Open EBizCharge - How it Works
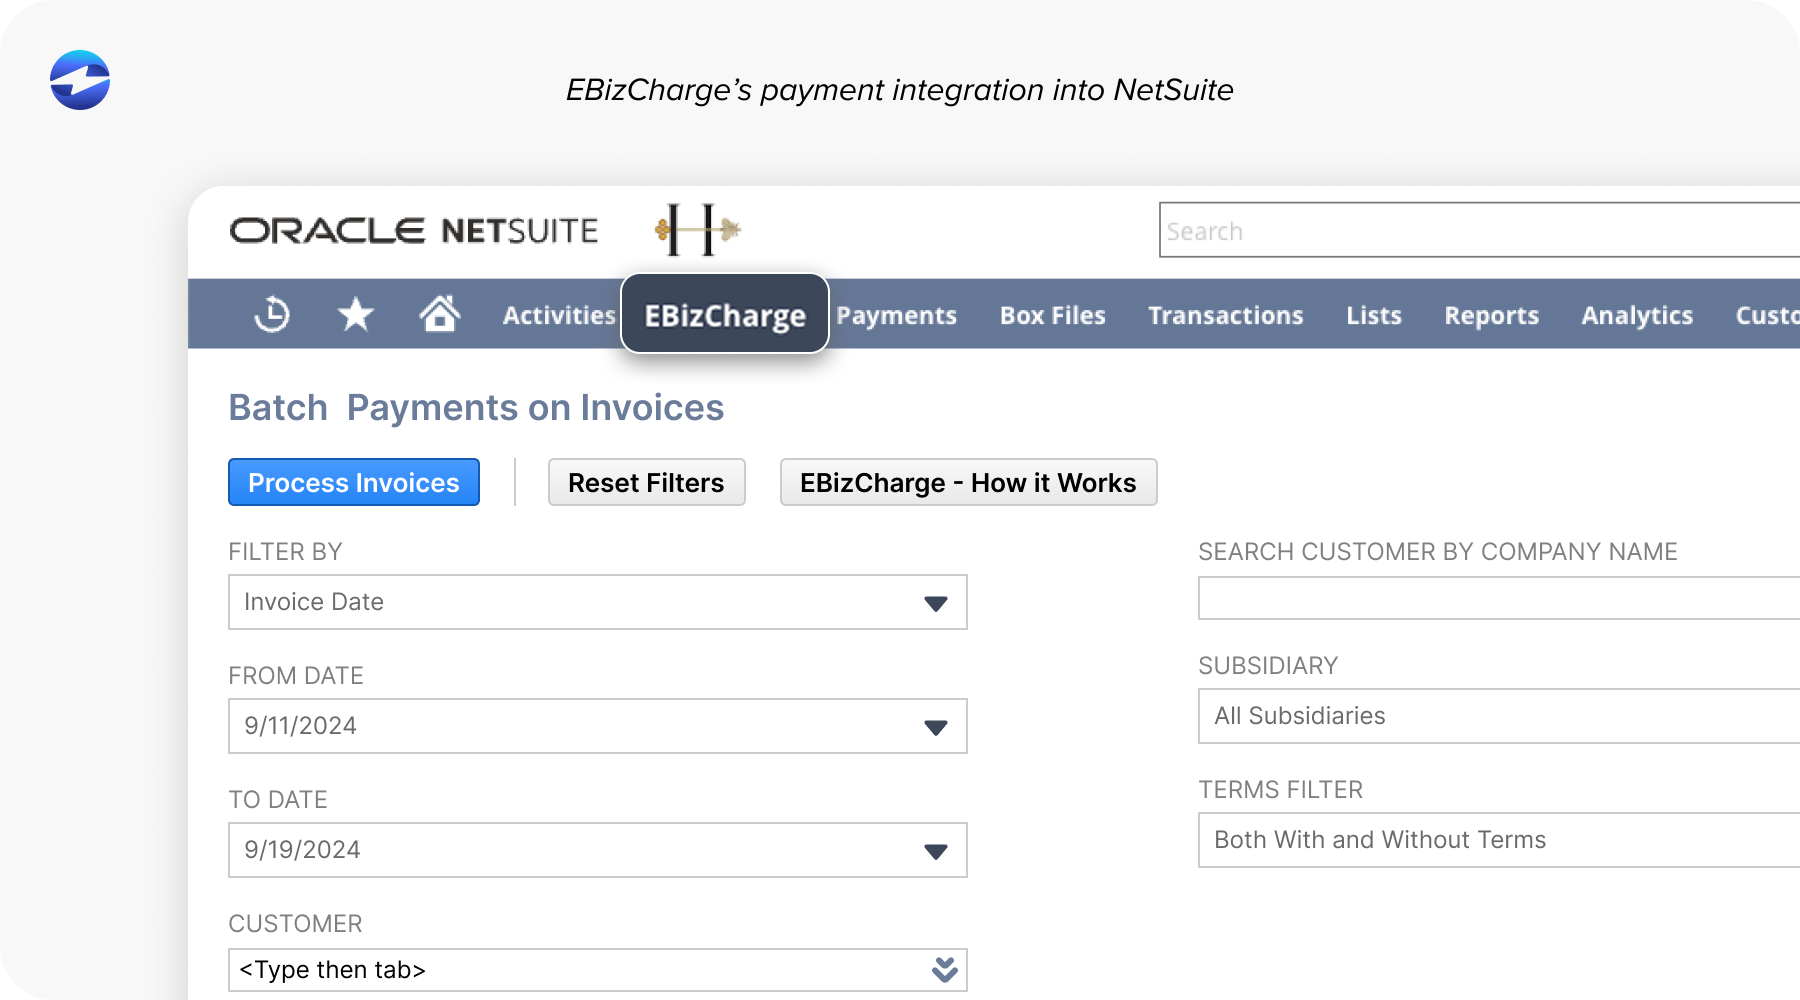This screenshot has height=1000, width=1800. click(x=968, y=482)
